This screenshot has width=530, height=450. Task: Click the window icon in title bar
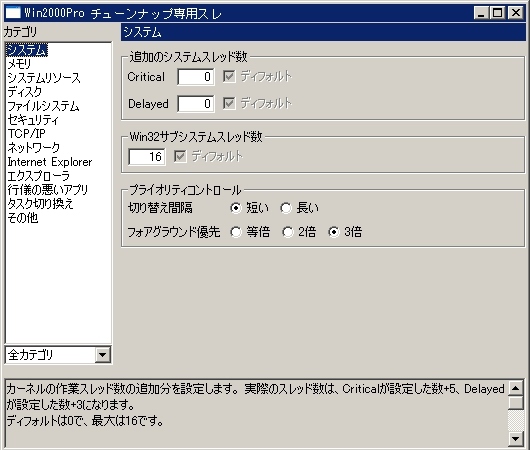(13, 13)
